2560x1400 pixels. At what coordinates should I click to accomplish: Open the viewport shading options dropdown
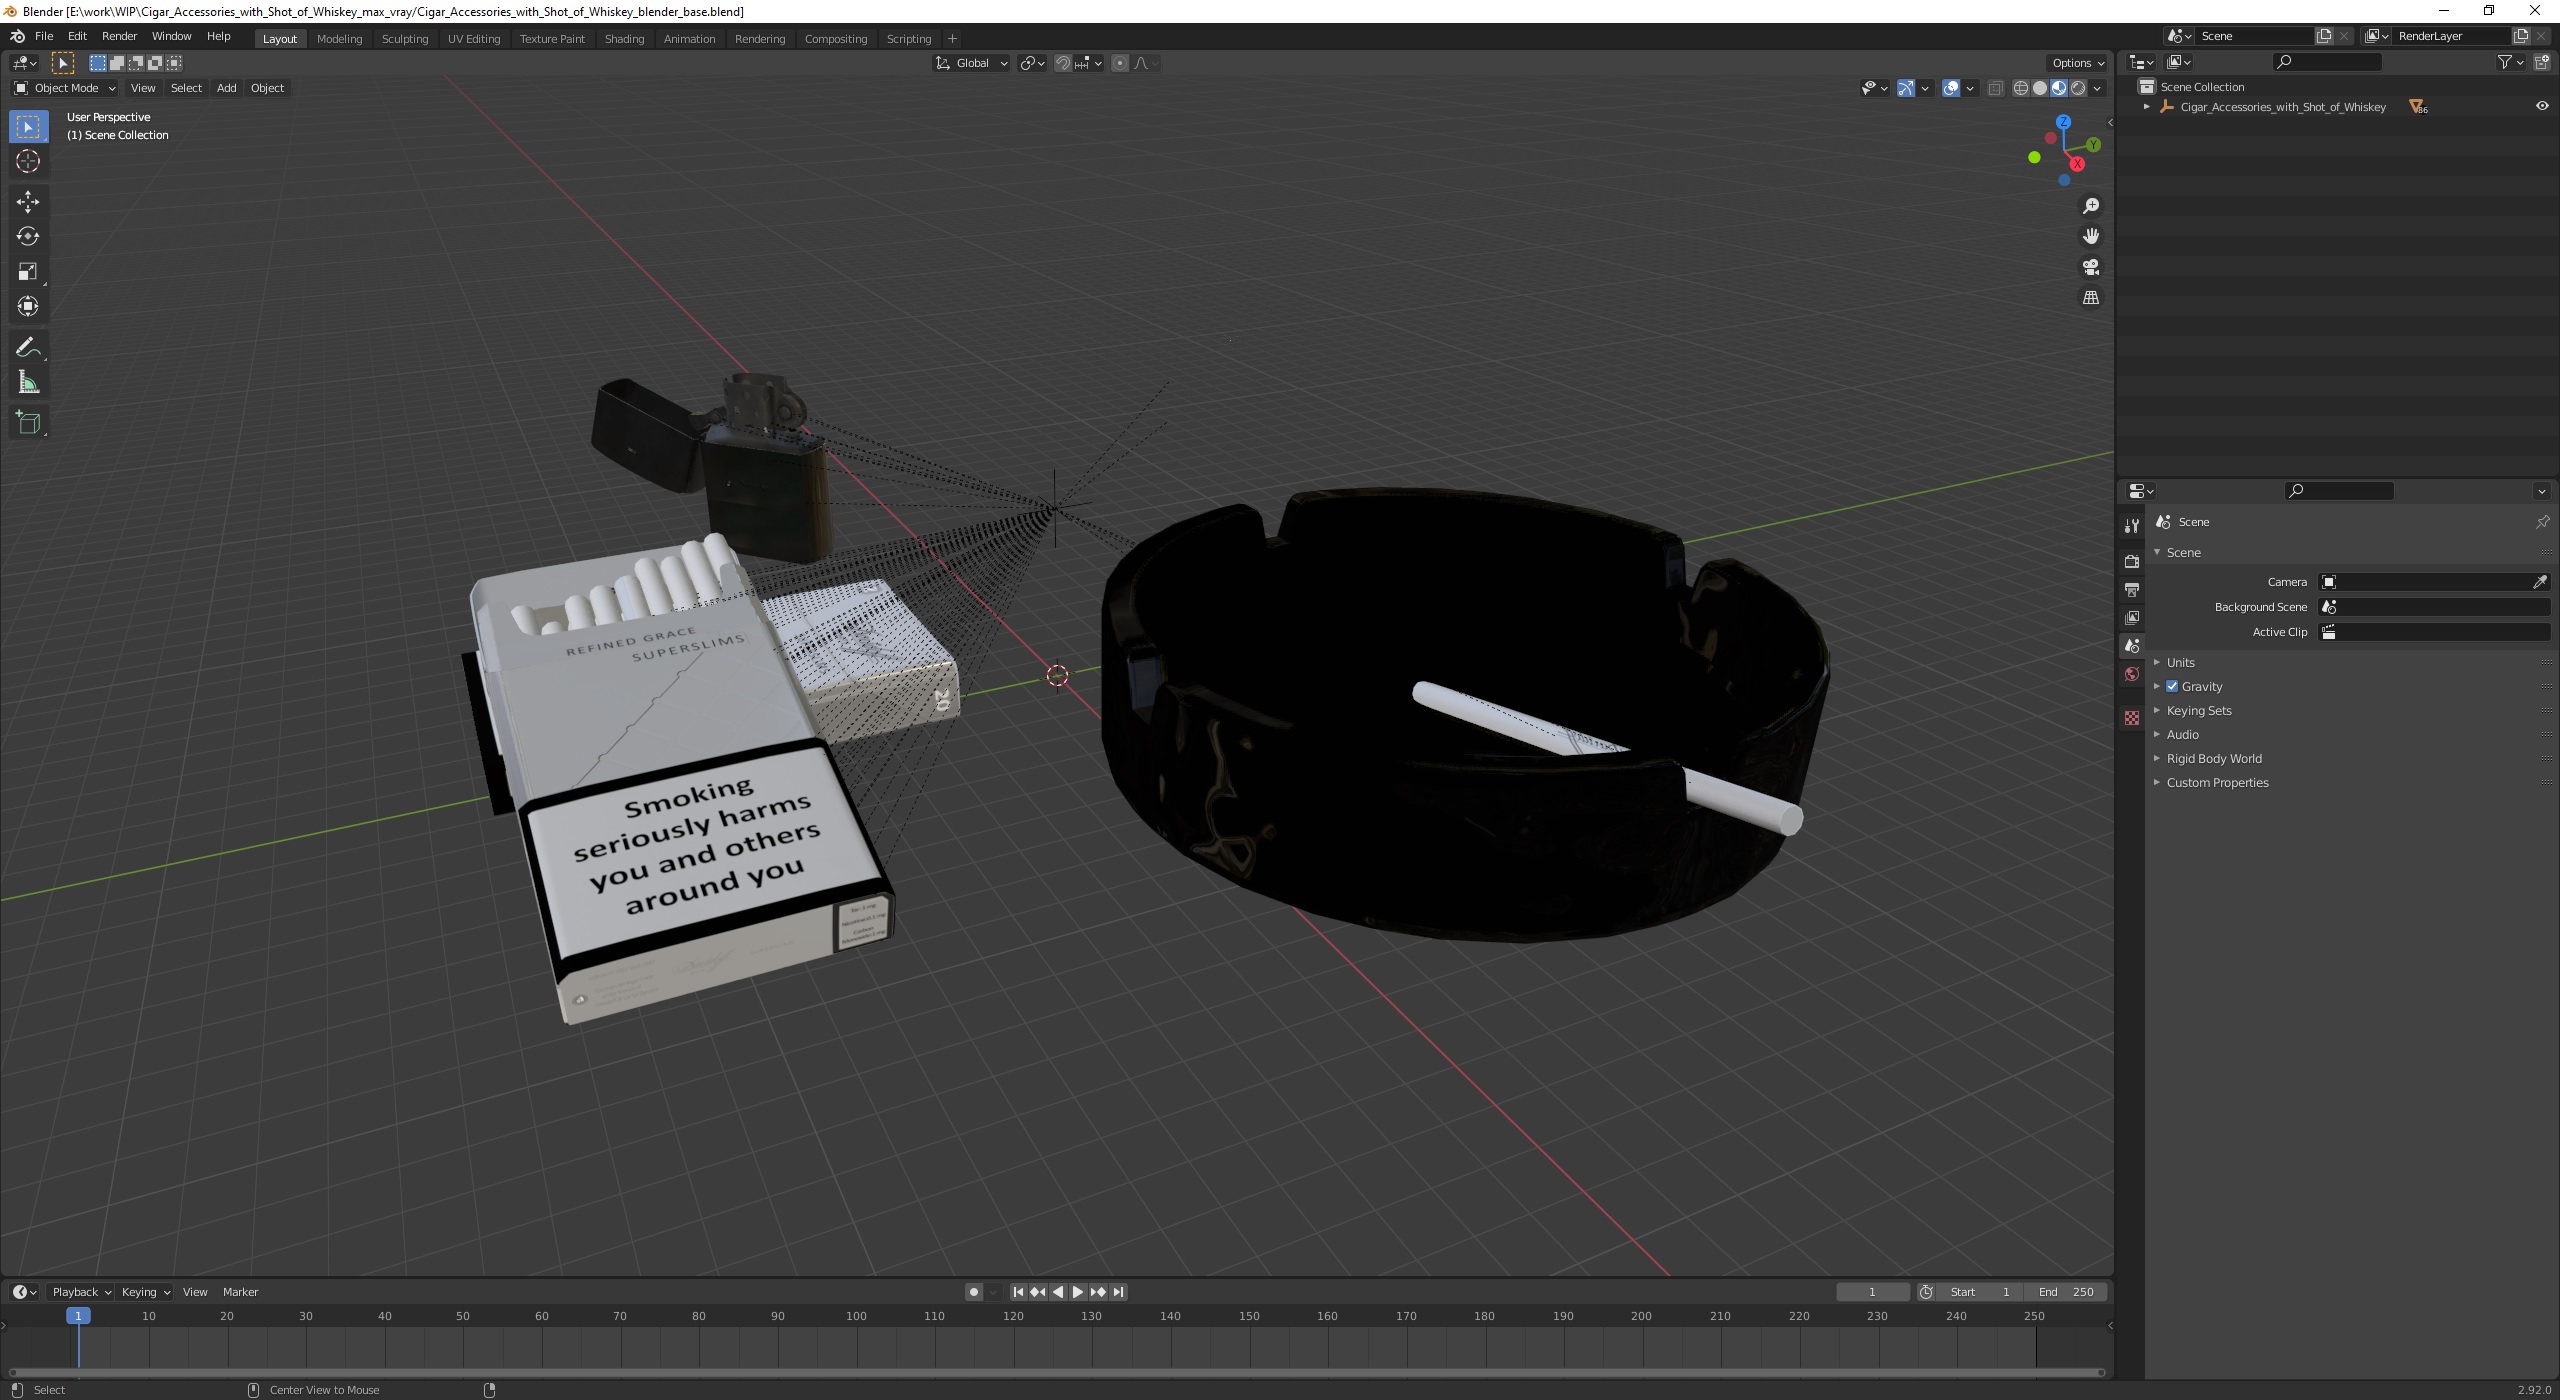click(2098, 88)
